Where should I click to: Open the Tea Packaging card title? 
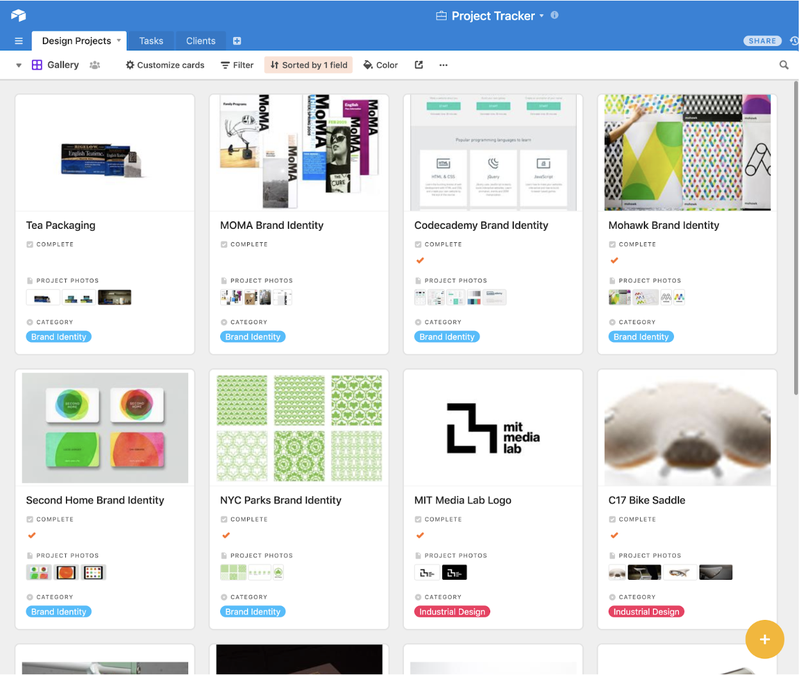click(x=61, y=225)
